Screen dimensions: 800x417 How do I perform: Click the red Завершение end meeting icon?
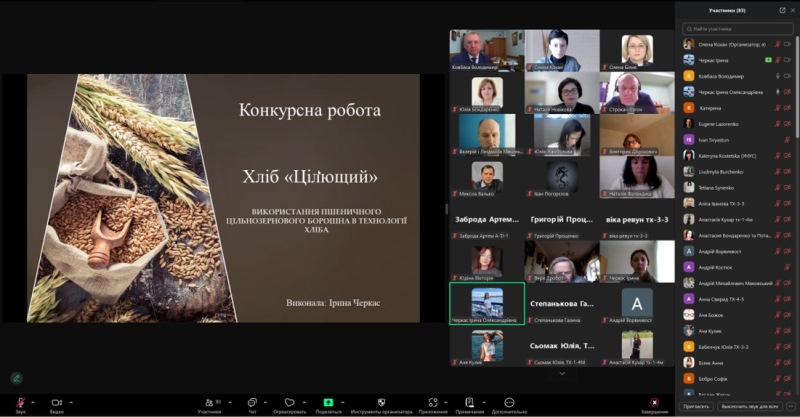coord(654,403)
